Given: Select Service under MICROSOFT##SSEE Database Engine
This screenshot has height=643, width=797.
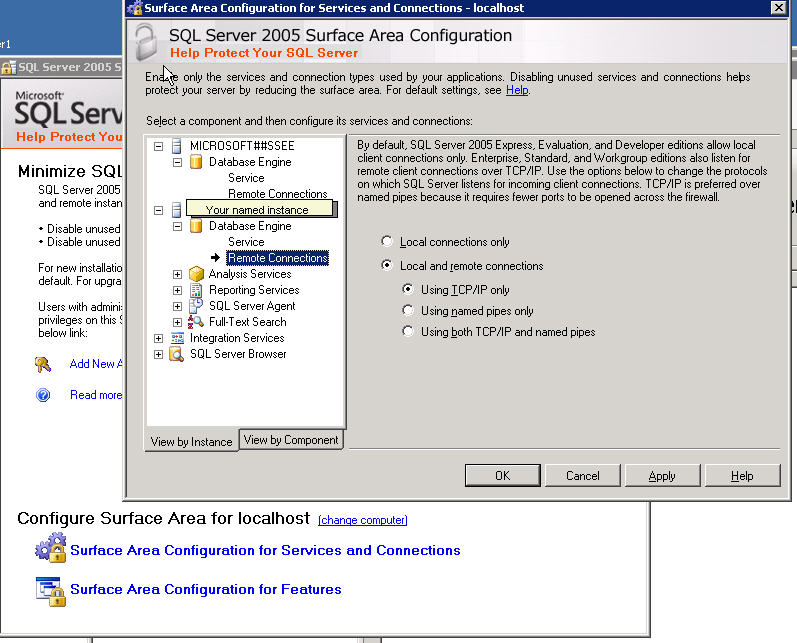Looking at the screenshot, I should tap(246, 178).
